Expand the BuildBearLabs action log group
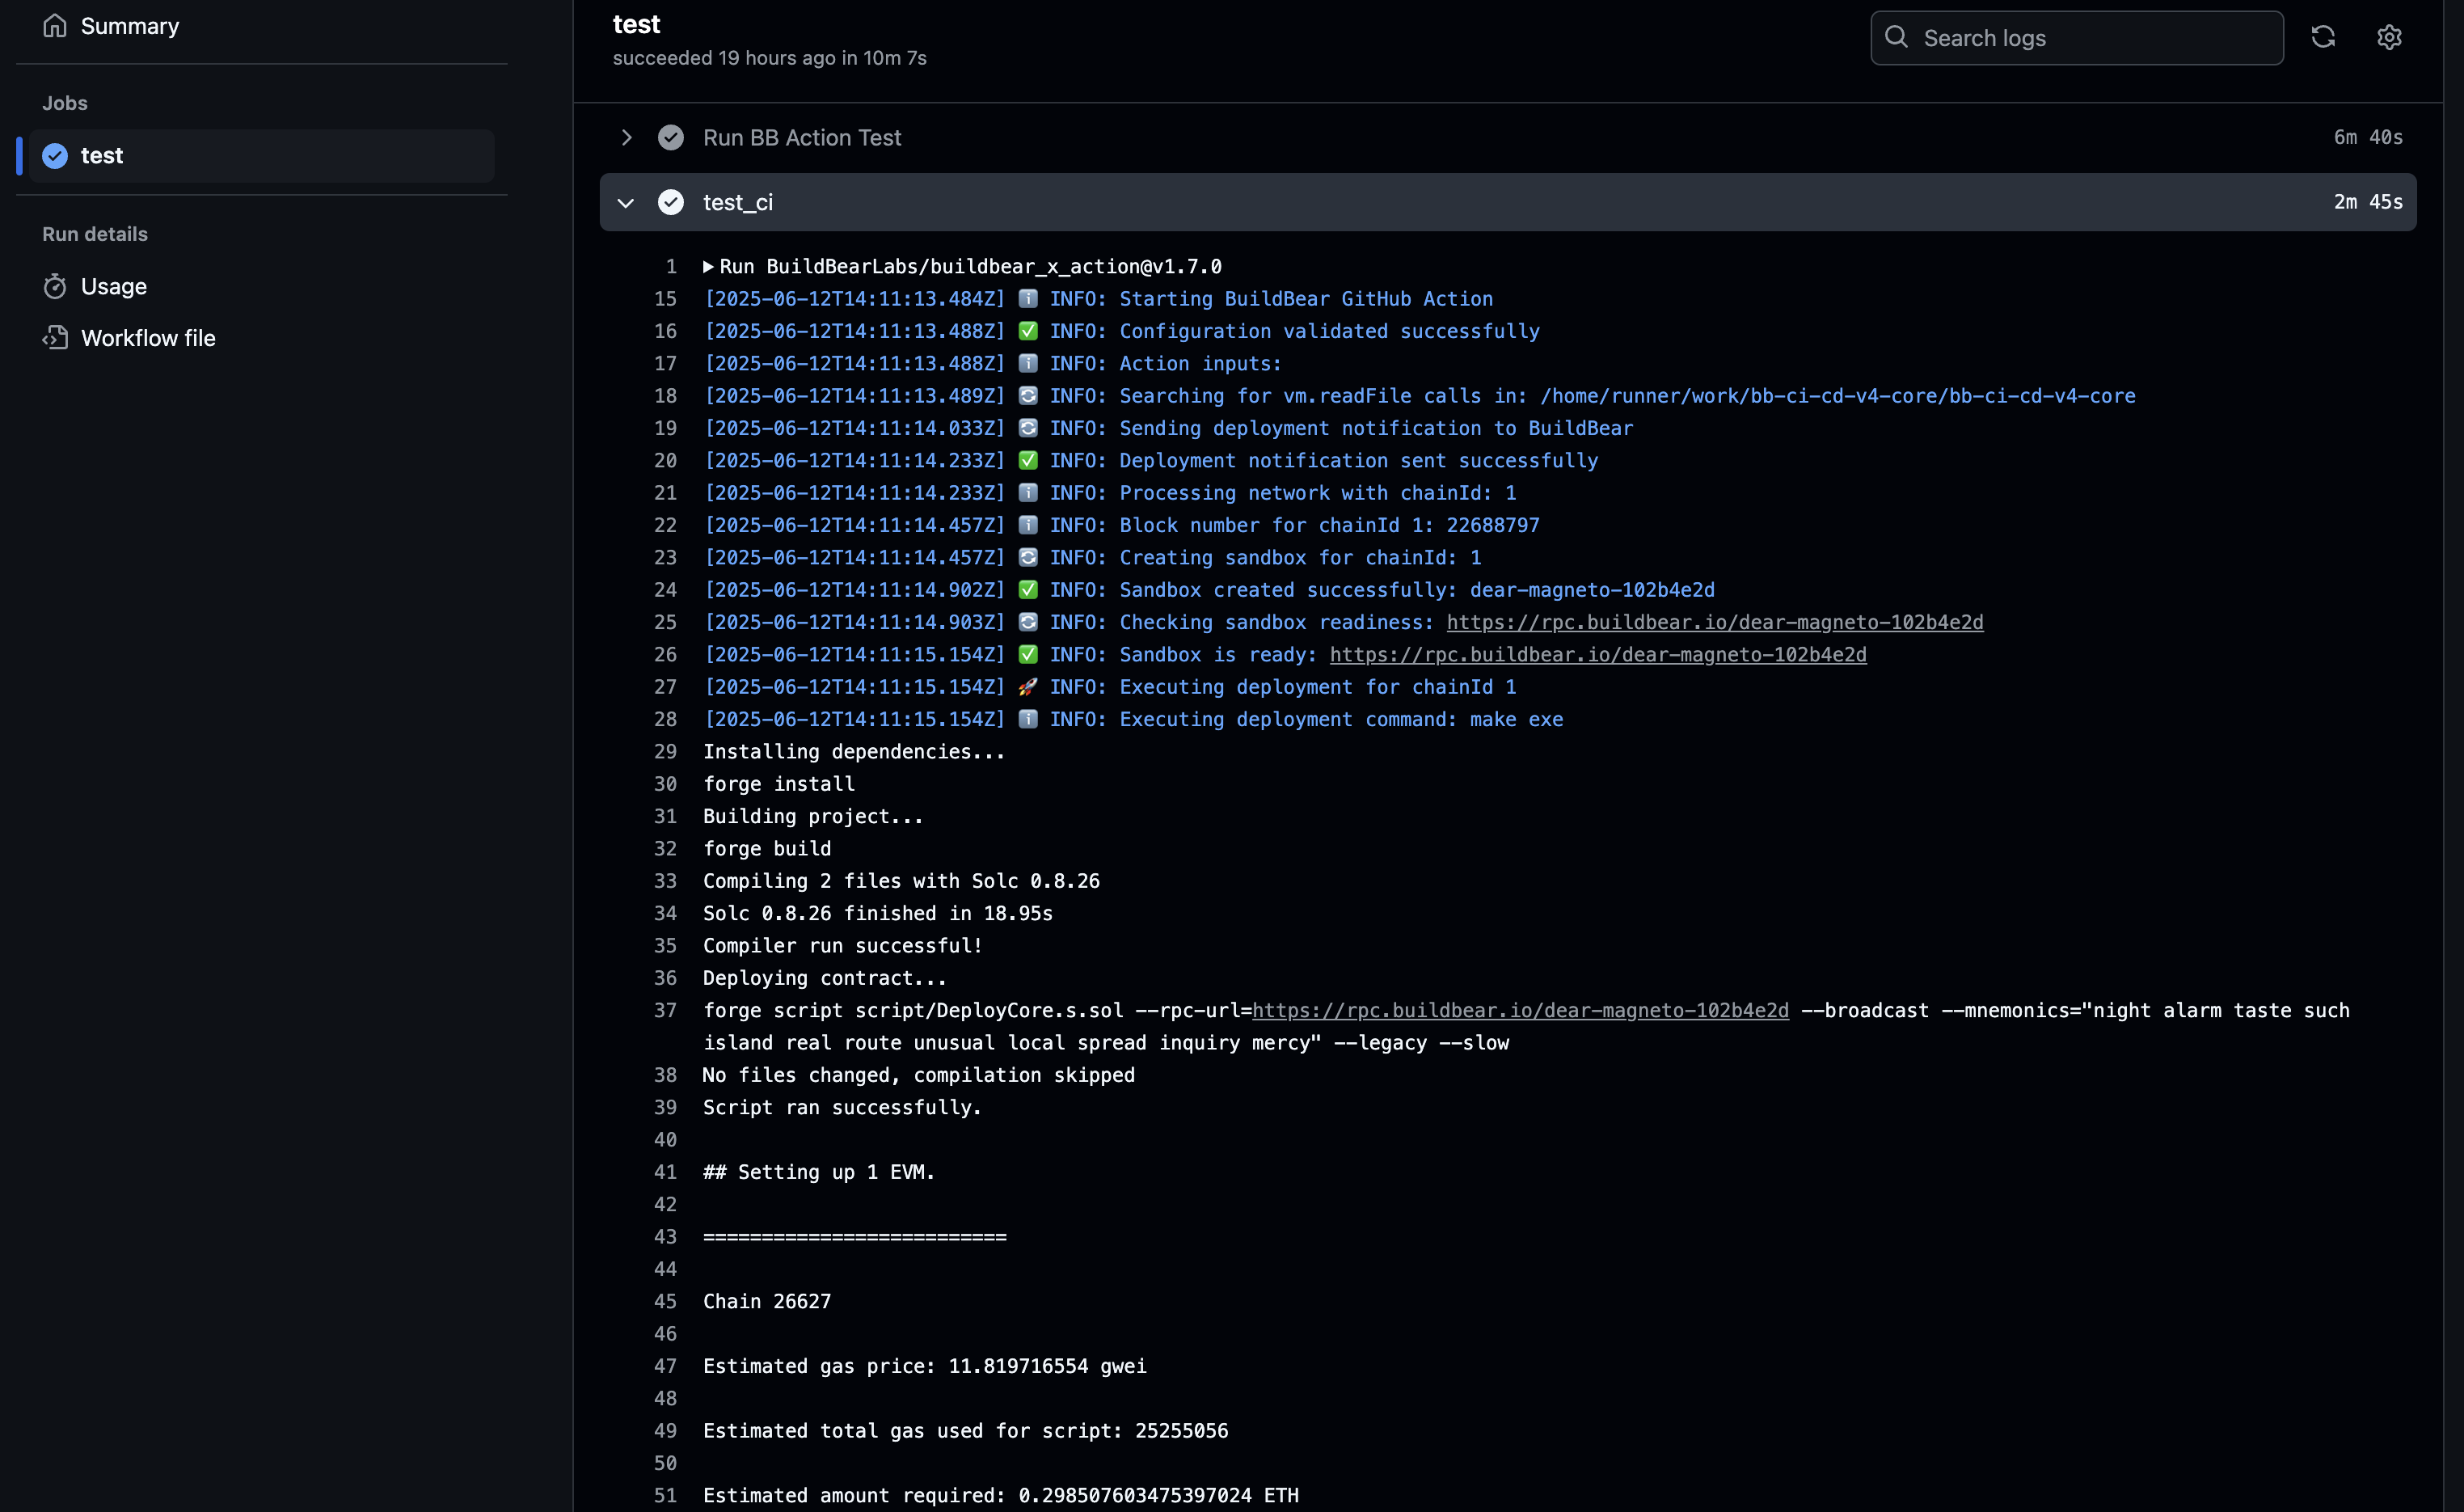 pyautogui.click(x=708, y=266)
